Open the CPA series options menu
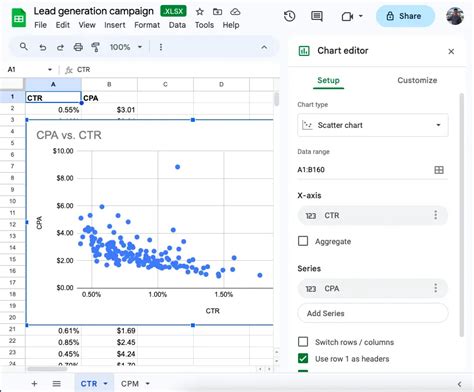 435,288
